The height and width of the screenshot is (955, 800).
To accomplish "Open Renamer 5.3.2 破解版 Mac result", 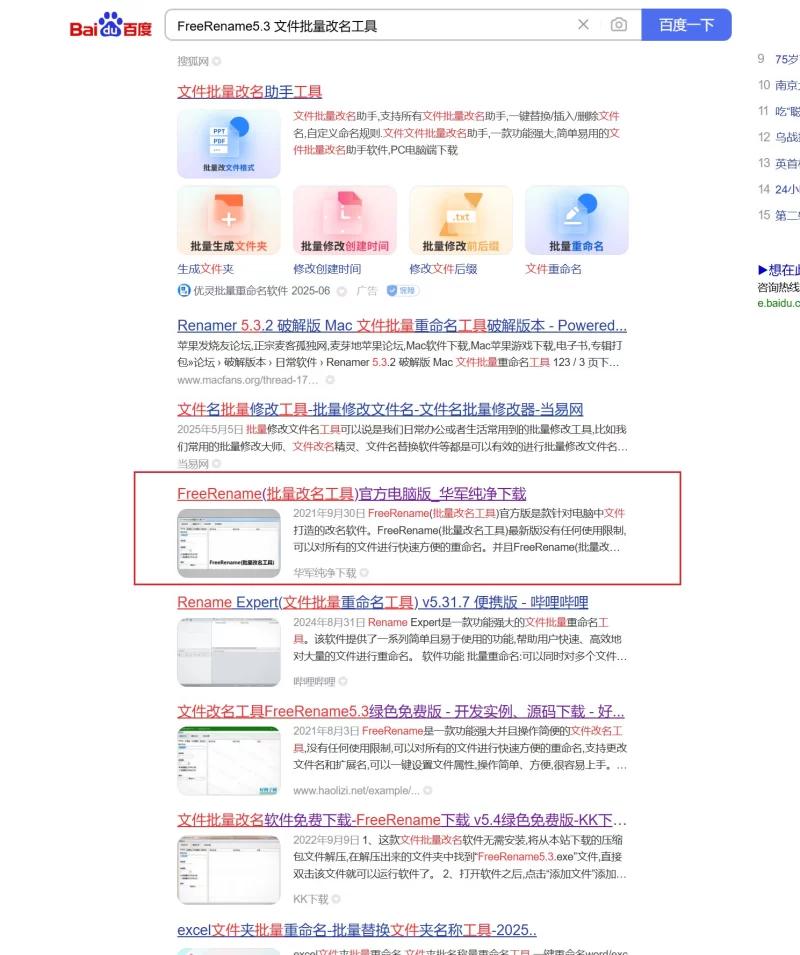I will point(402,325).
